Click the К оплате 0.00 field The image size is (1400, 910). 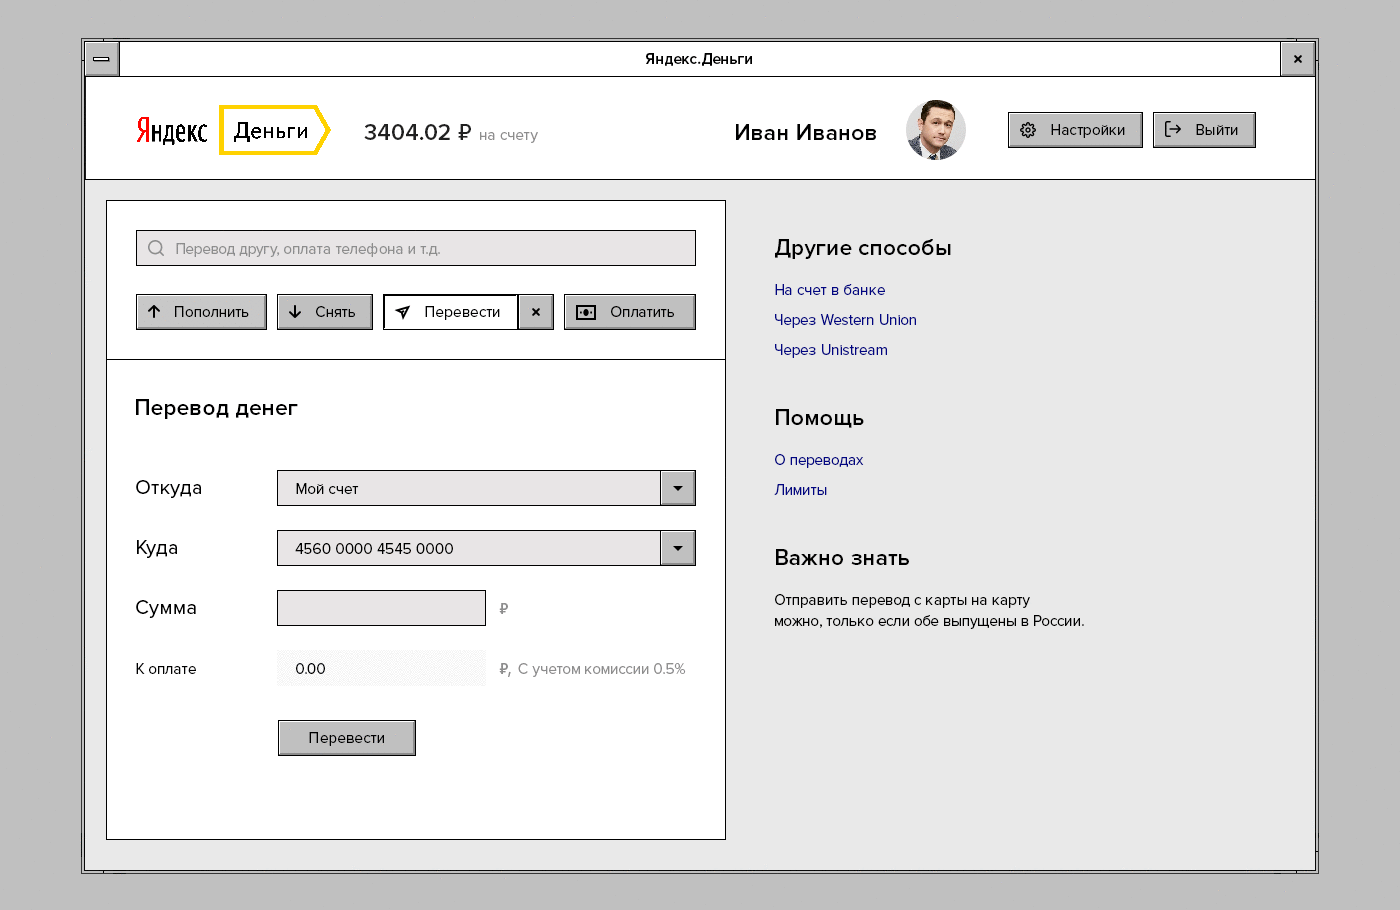tap(381, 668)
